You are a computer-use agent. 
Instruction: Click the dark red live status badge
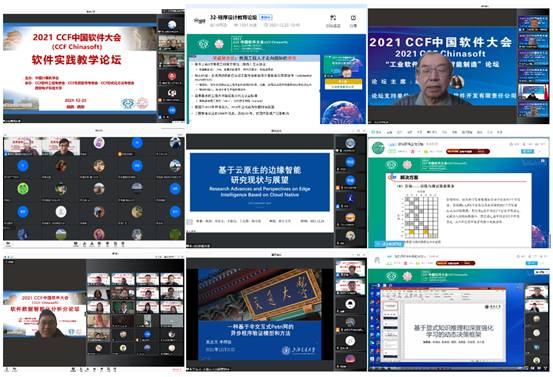tap(468, 151)
